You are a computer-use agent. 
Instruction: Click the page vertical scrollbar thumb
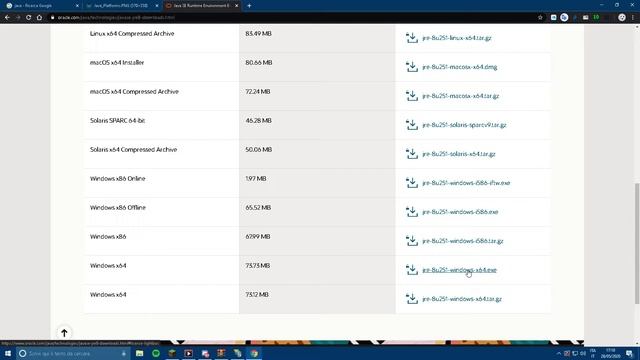[x=637, y=244]
